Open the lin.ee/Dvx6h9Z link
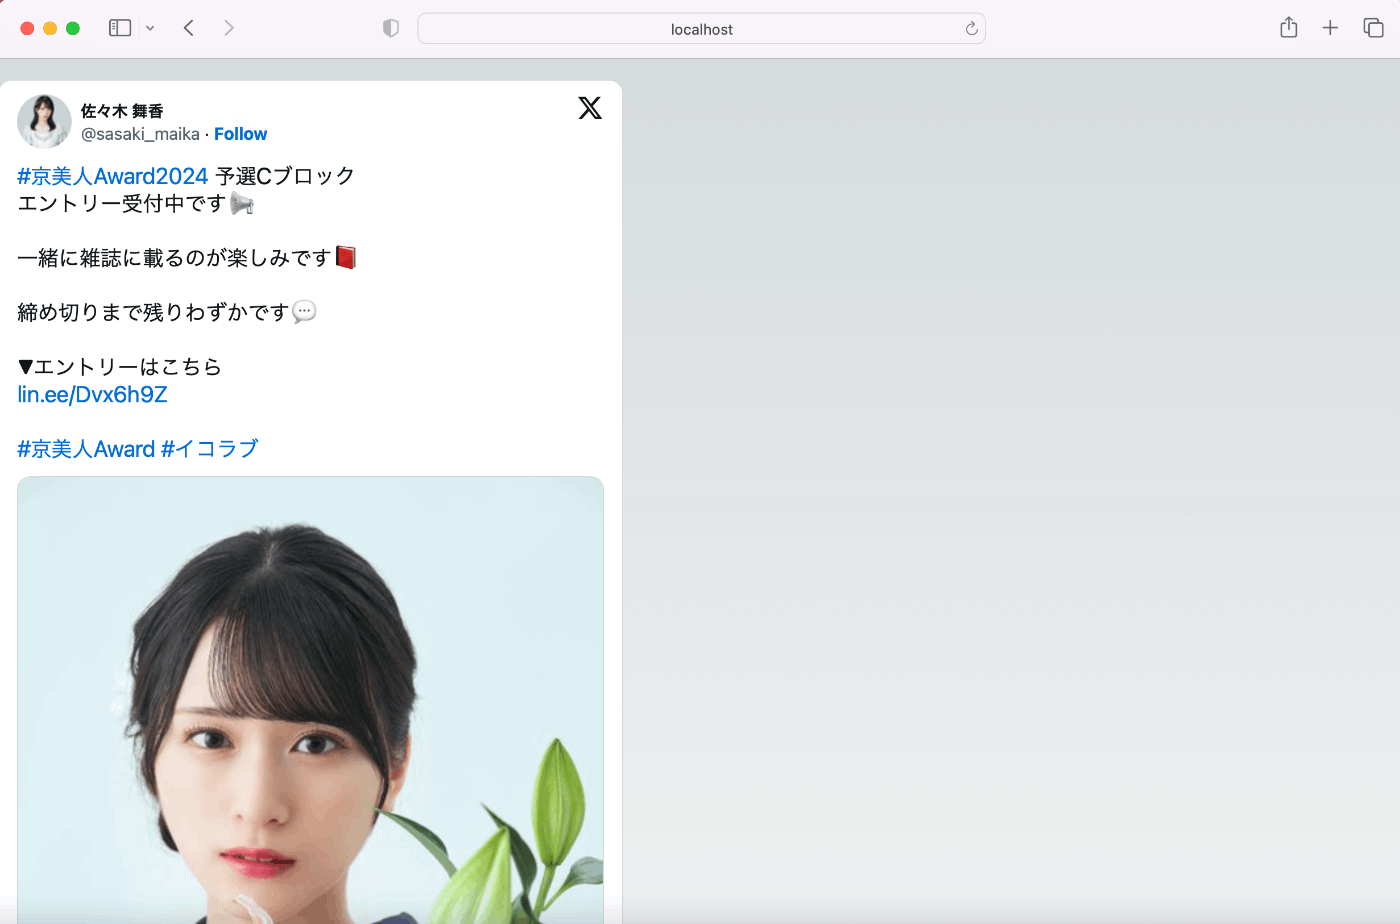 tap(92, 394)
